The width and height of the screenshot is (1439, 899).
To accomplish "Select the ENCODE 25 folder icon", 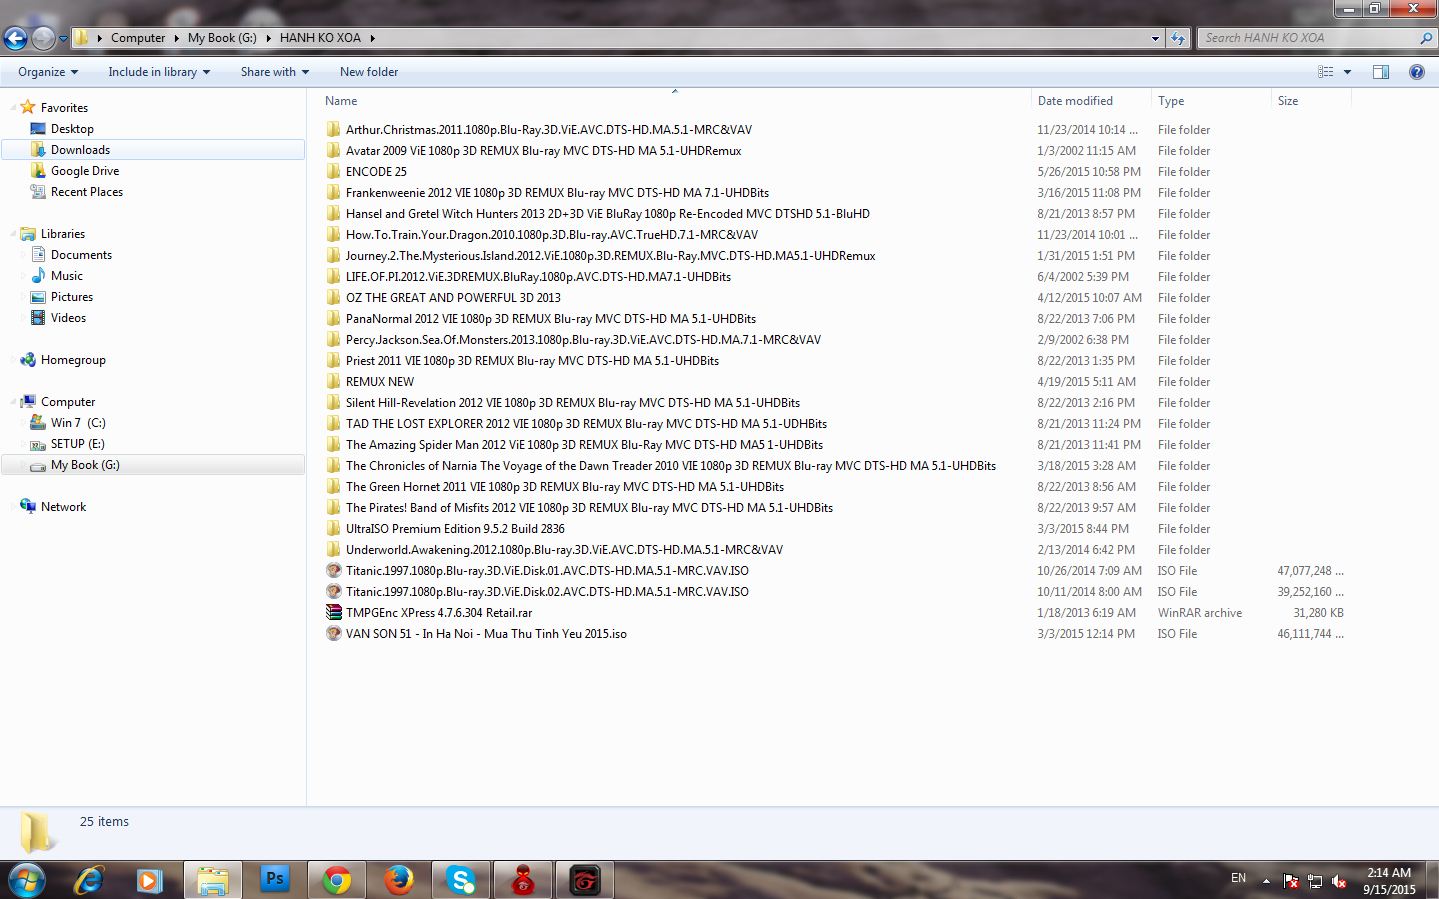I will coord(333,172).
